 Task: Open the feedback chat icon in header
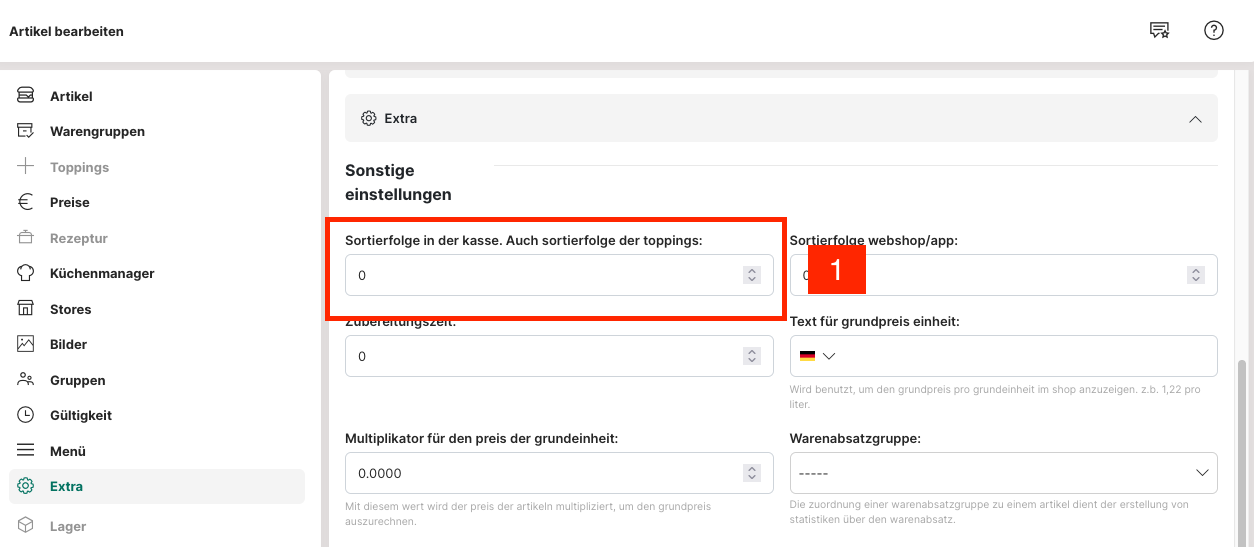1160,30
